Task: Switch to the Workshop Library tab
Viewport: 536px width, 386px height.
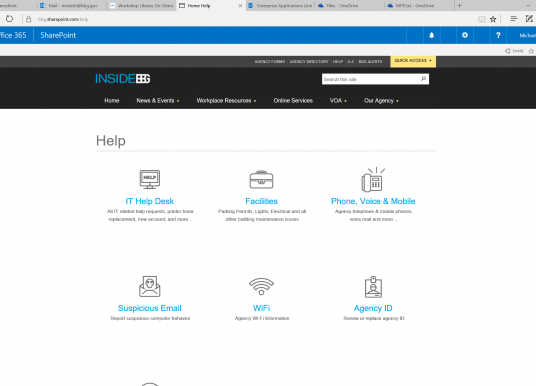Action: coord(142,5)
